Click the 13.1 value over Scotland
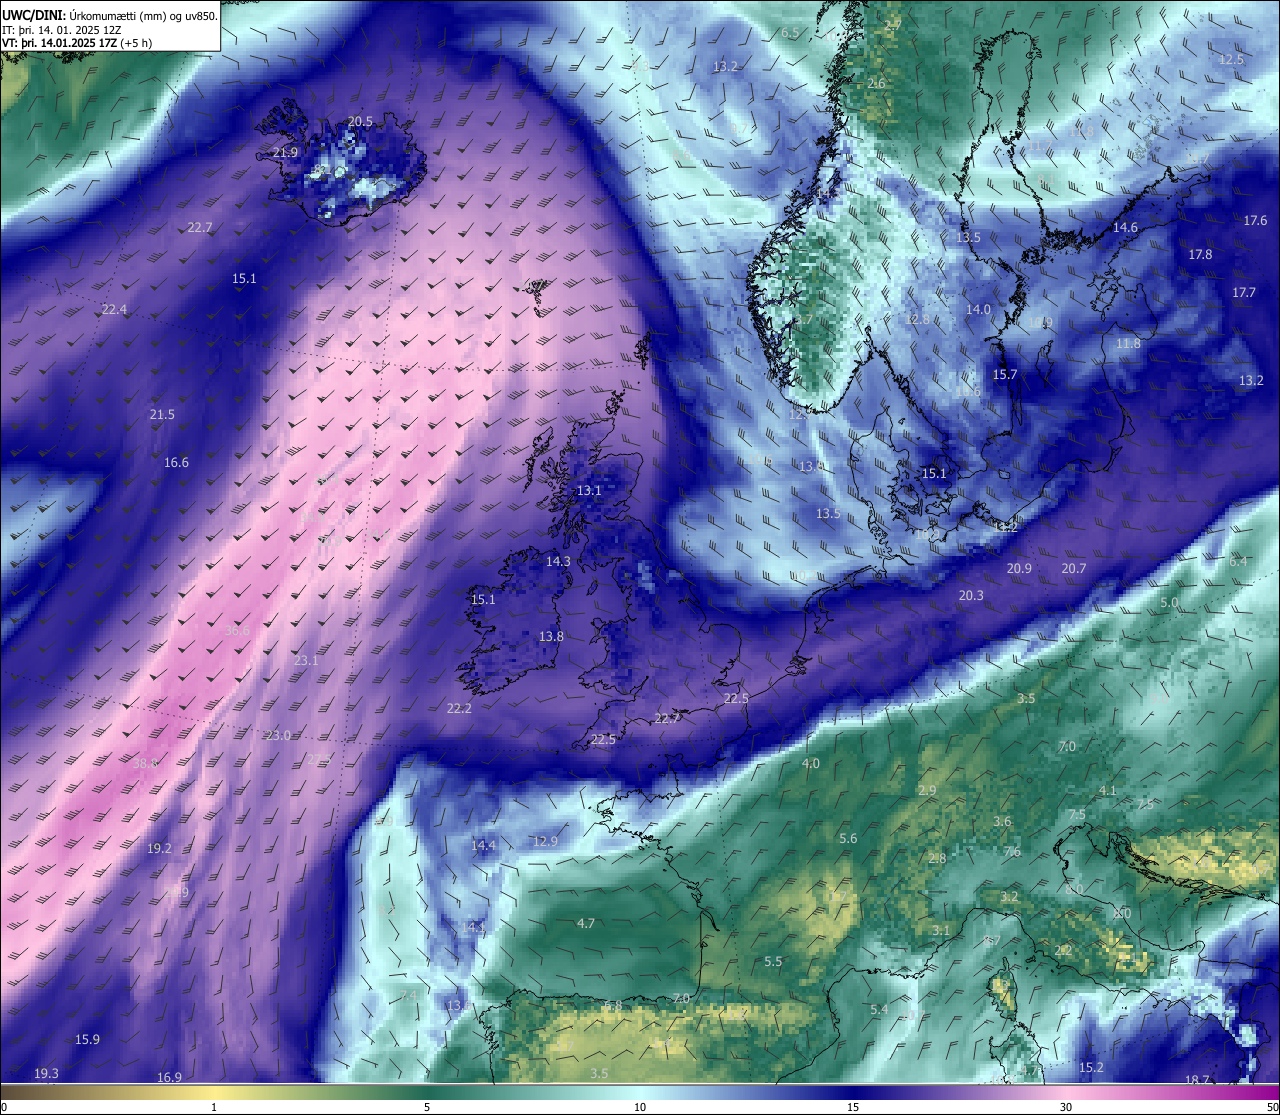This screenshot has height=1115, width=1280. 589,490
